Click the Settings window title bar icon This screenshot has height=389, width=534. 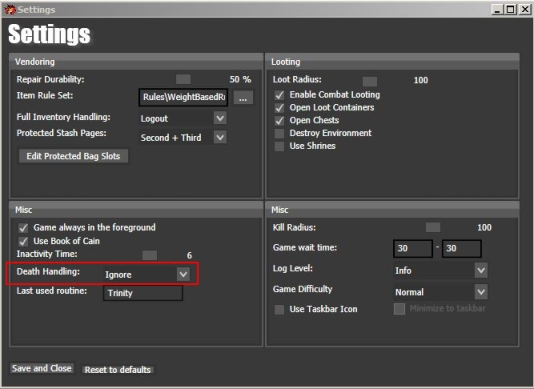[x=10, y=10]
